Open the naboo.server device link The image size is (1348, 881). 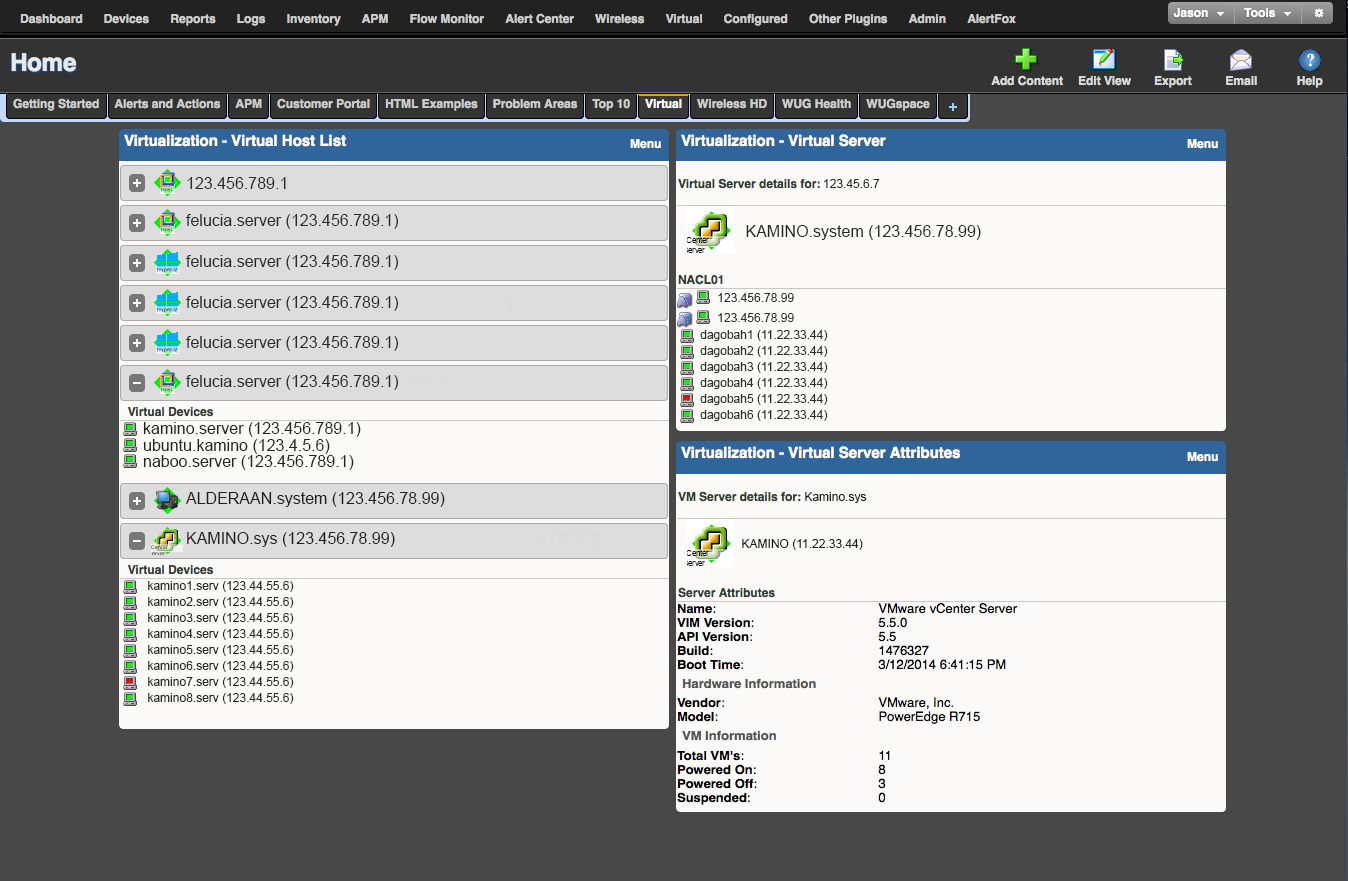248,461
